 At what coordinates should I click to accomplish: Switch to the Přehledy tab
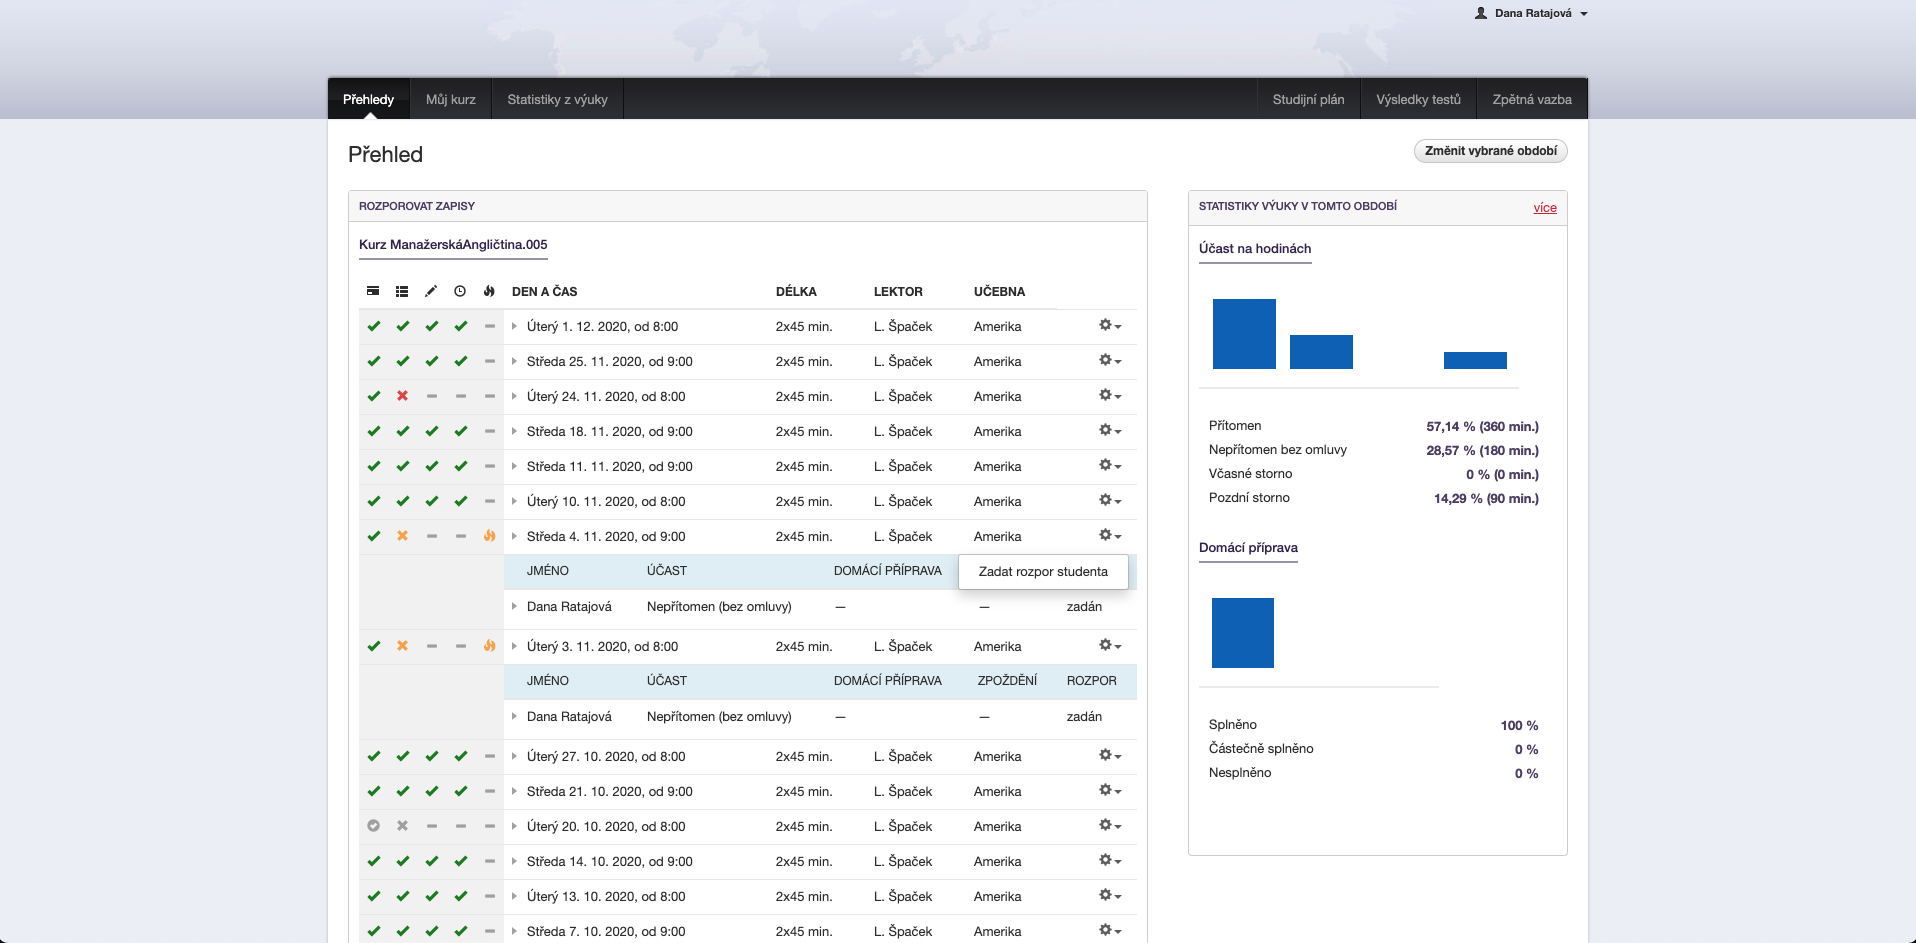coord(368,99)
